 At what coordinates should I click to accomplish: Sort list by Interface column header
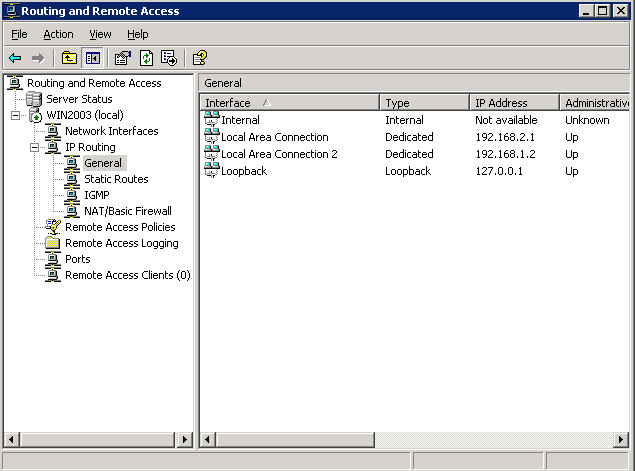[290, 103]
